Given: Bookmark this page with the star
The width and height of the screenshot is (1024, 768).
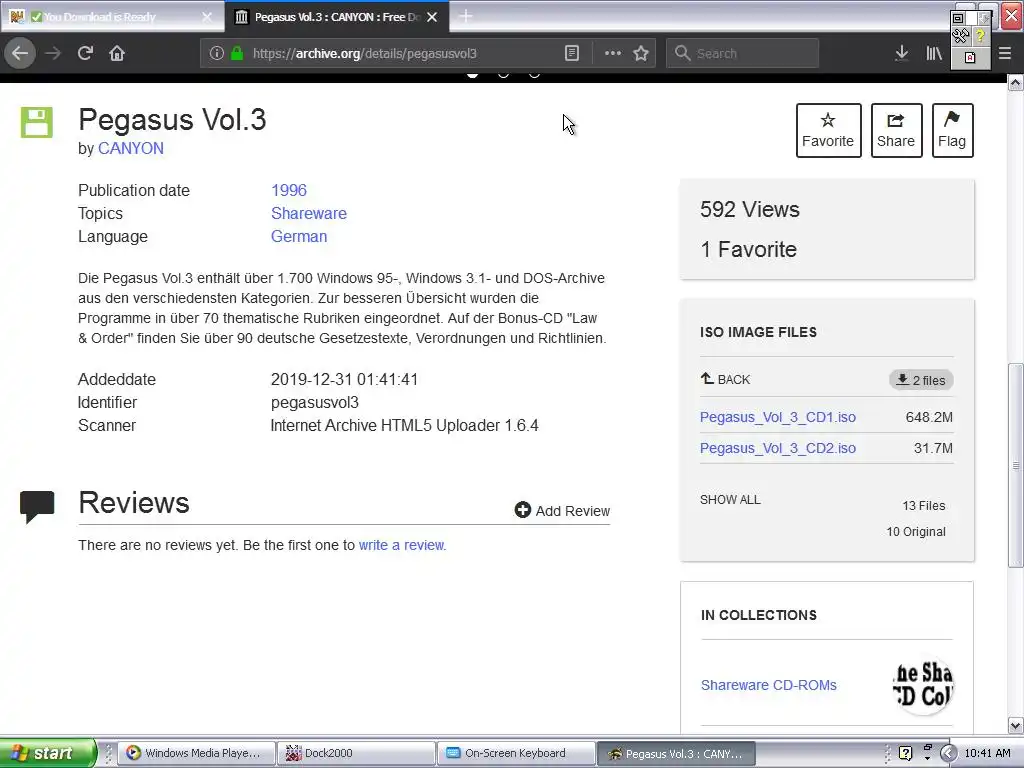Looking at the screenshot, I should pyautogui.click(x=641, y=53).
